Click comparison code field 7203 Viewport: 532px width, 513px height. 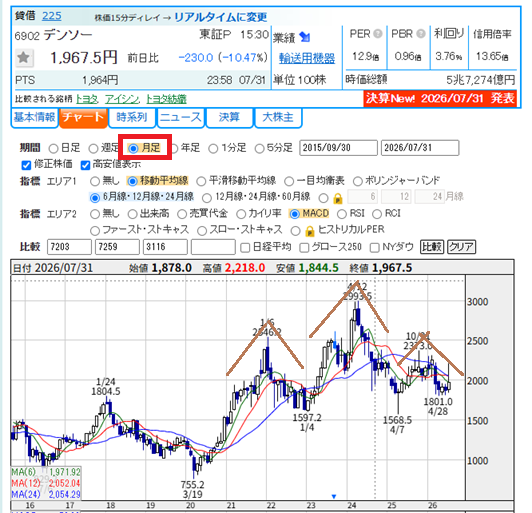pos(70,247)
